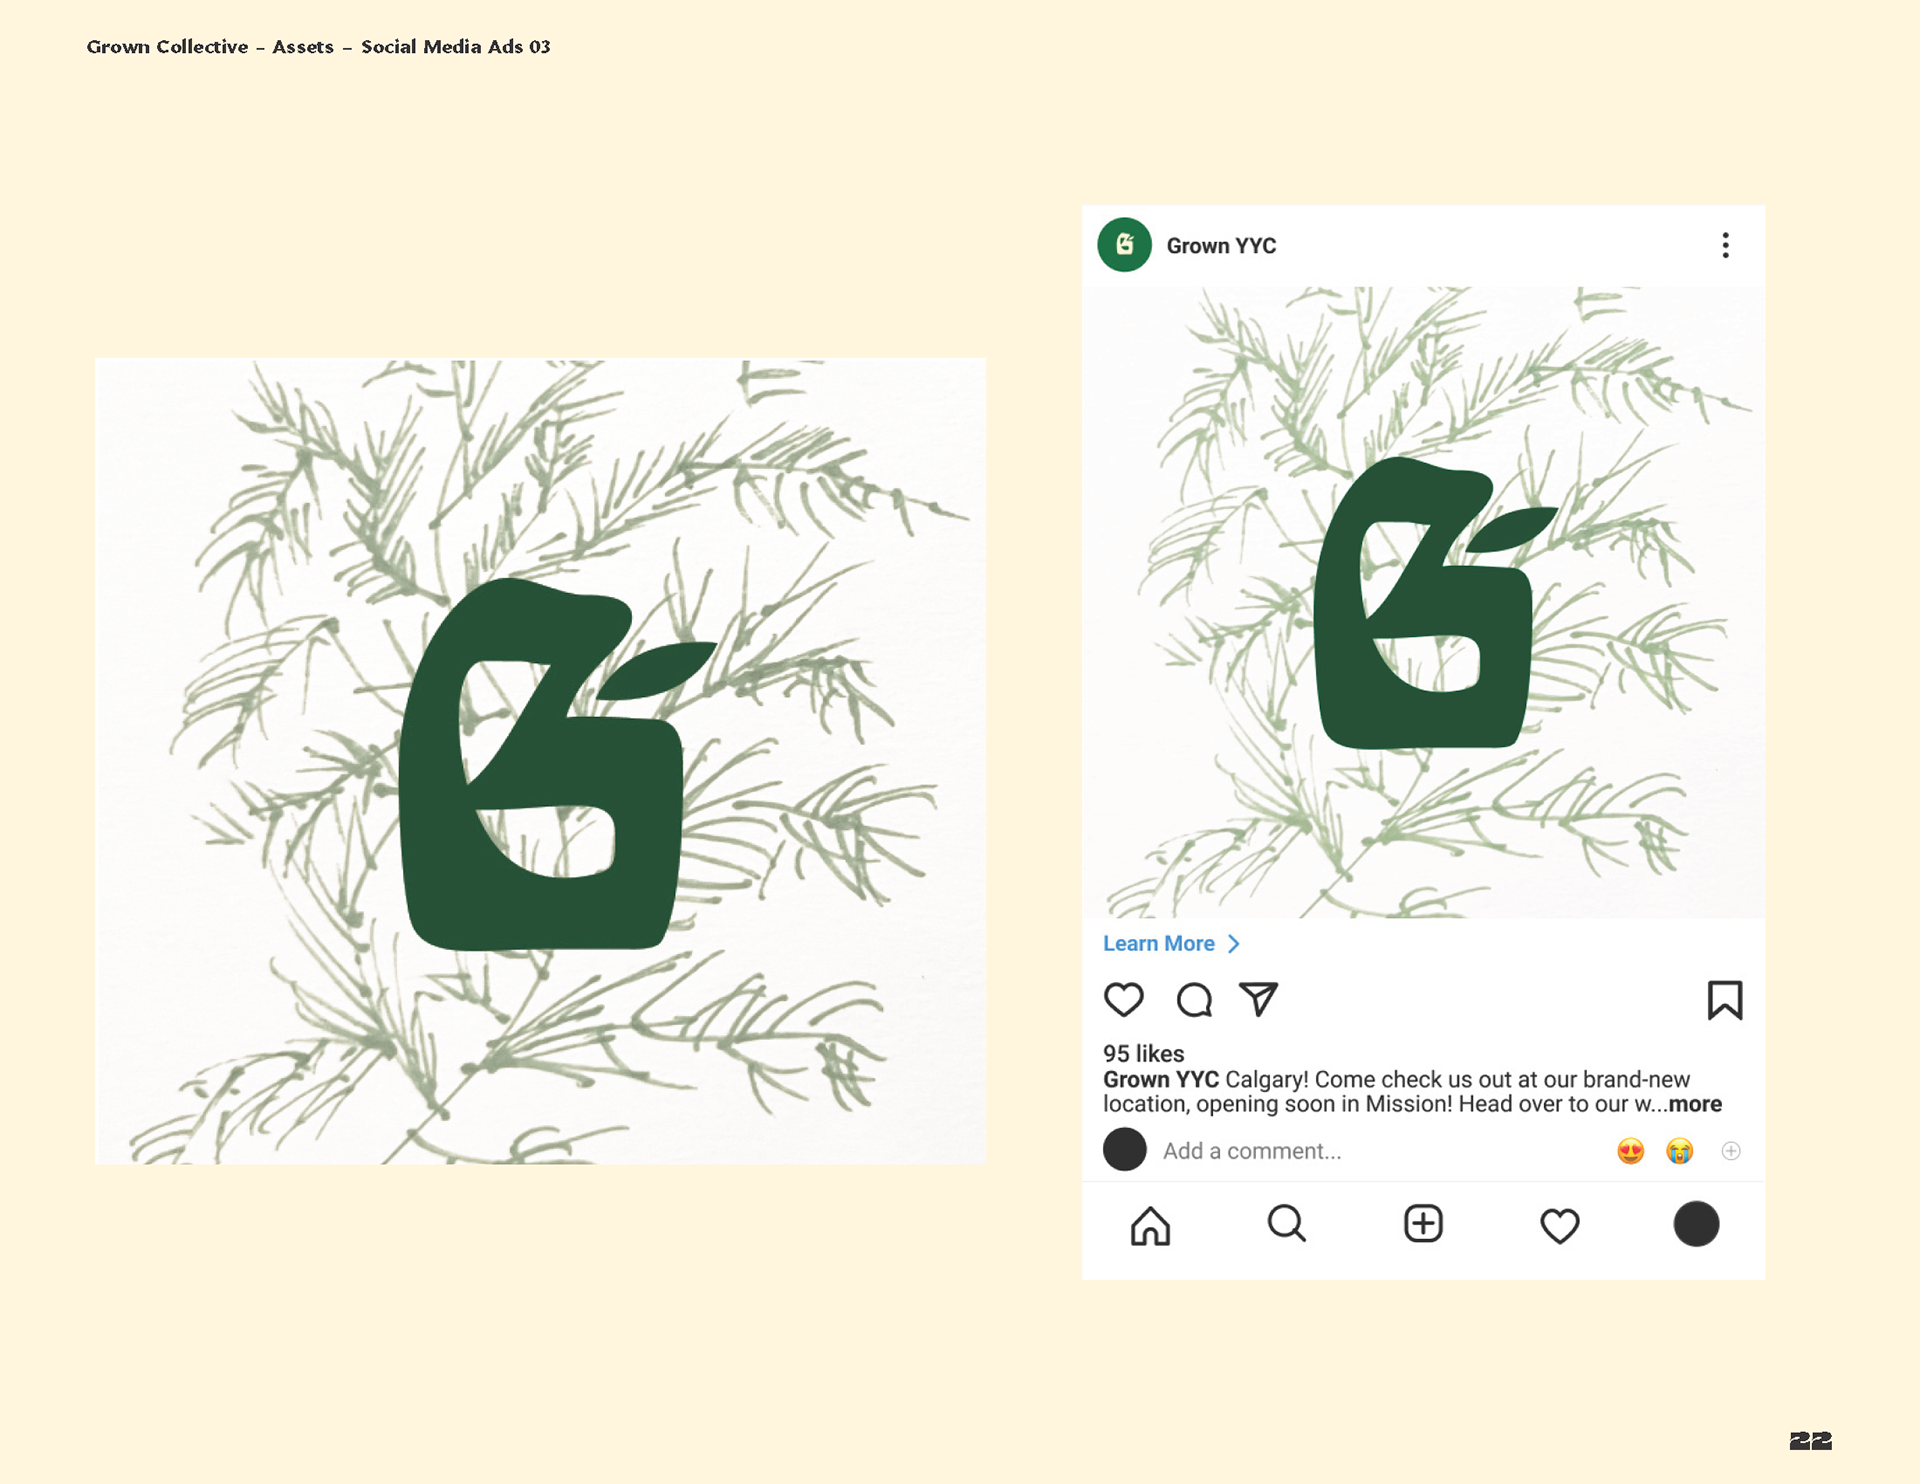Open more emojis with small plus circle
Image resolution: width=1920 pixels, height=1484 pixels.
[x=1731, y=1151]
